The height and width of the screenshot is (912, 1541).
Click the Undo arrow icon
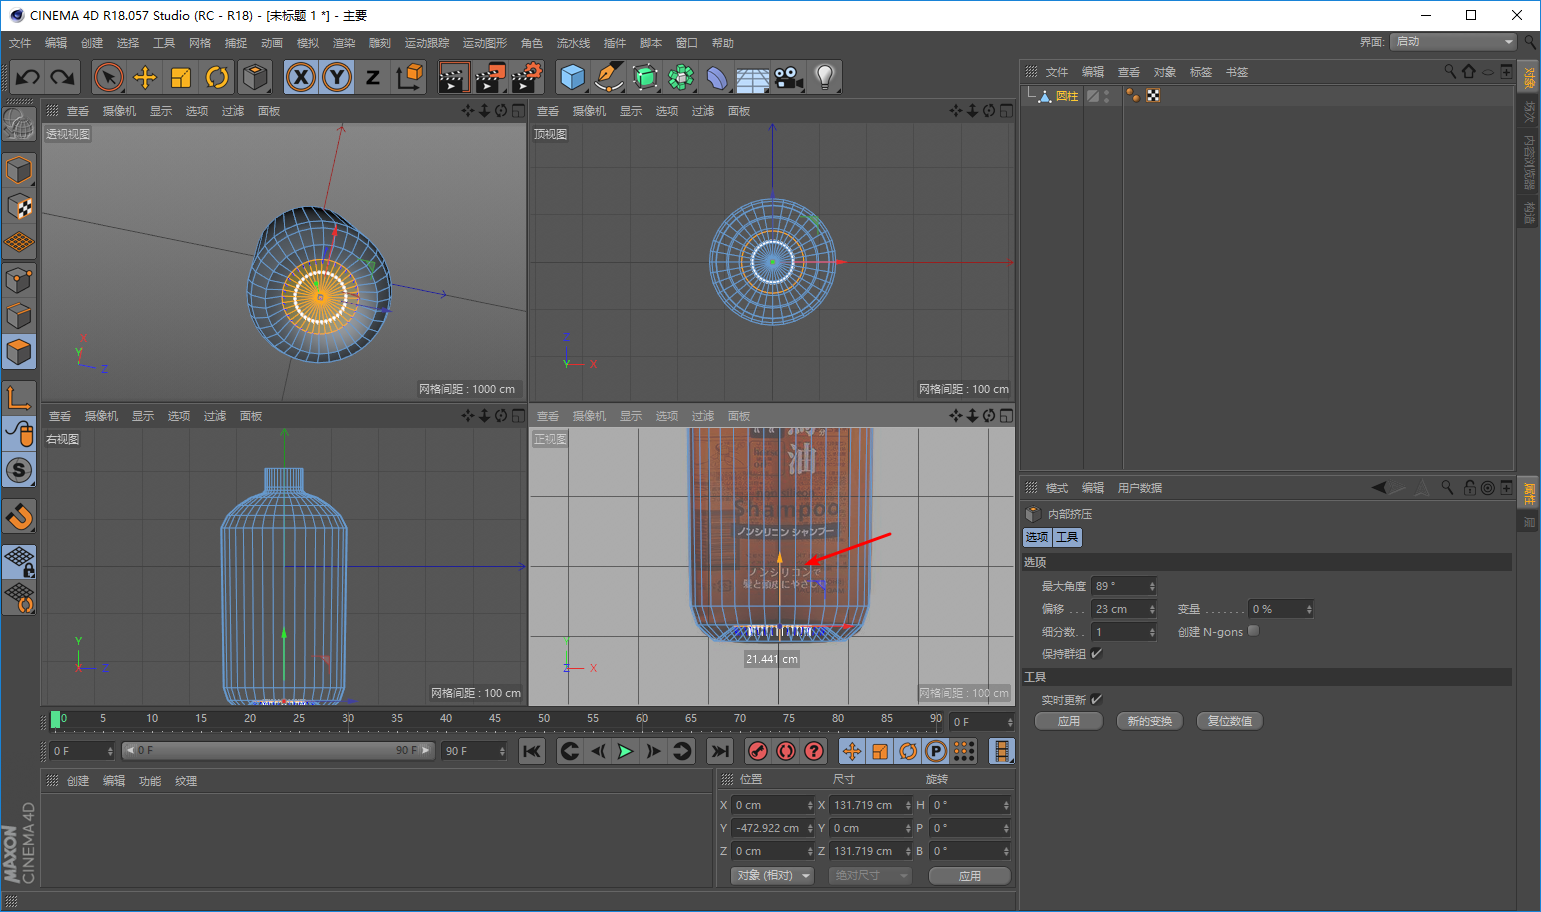(28, 77)
